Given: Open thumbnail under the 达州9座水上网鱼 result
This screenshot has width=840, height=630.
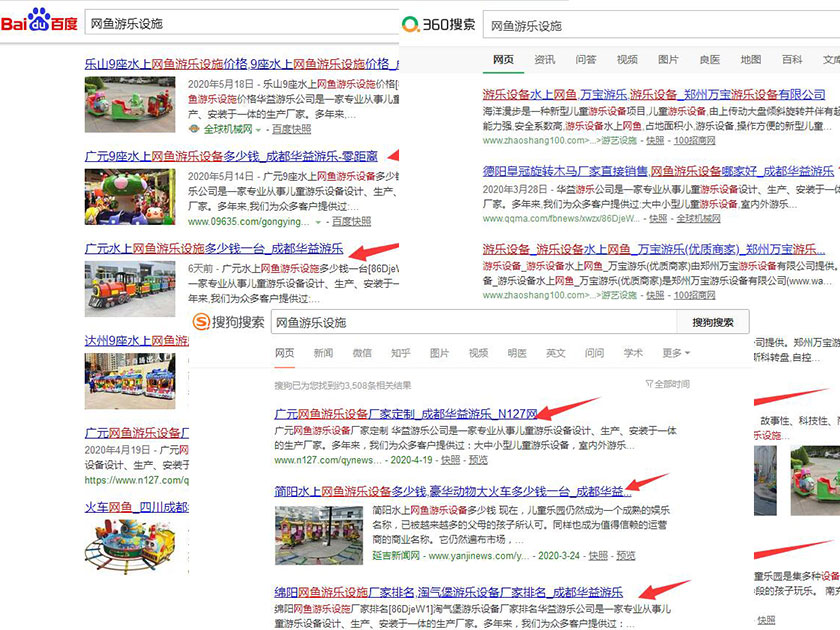Looking at the screenshot, I should [130, 381].
